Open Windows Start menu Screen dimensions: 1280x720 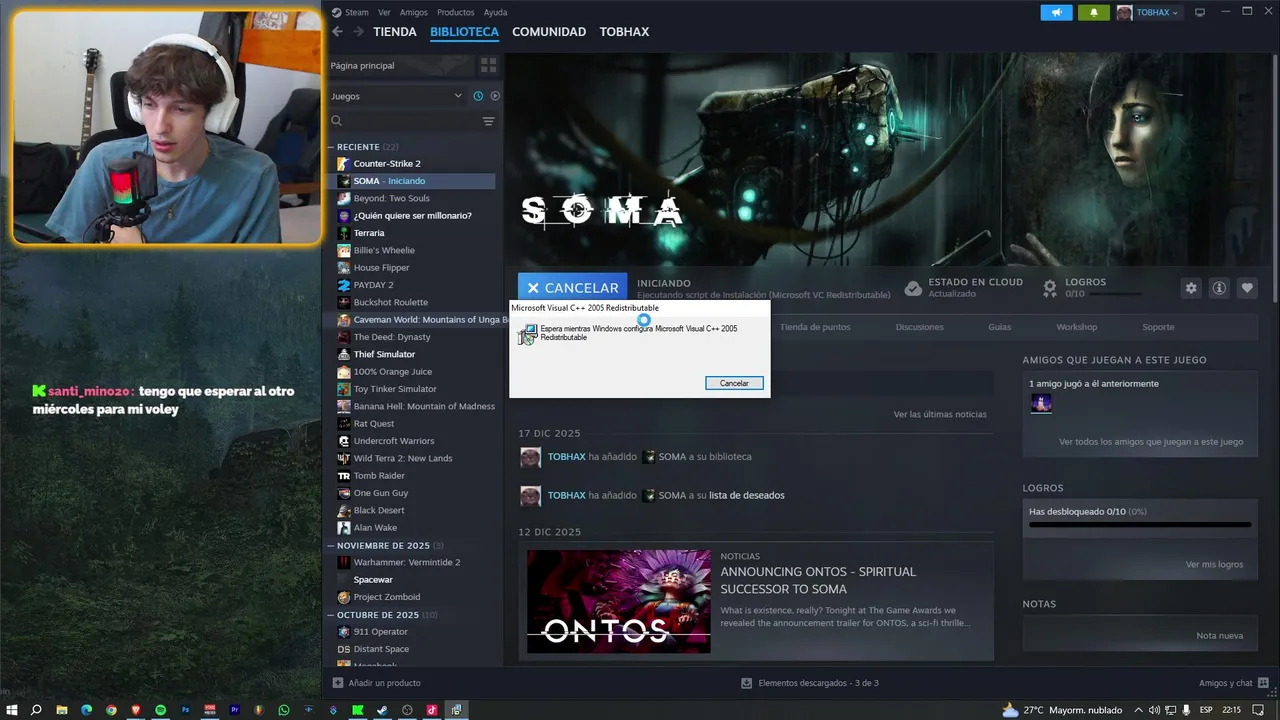[12, 710]
